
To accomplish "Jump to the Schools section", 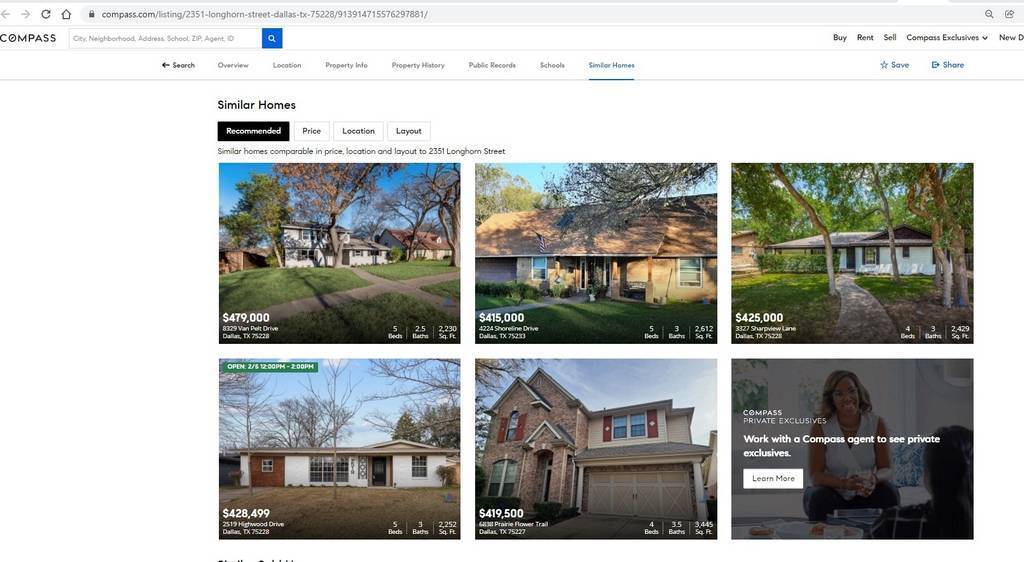I will point(552,65).
